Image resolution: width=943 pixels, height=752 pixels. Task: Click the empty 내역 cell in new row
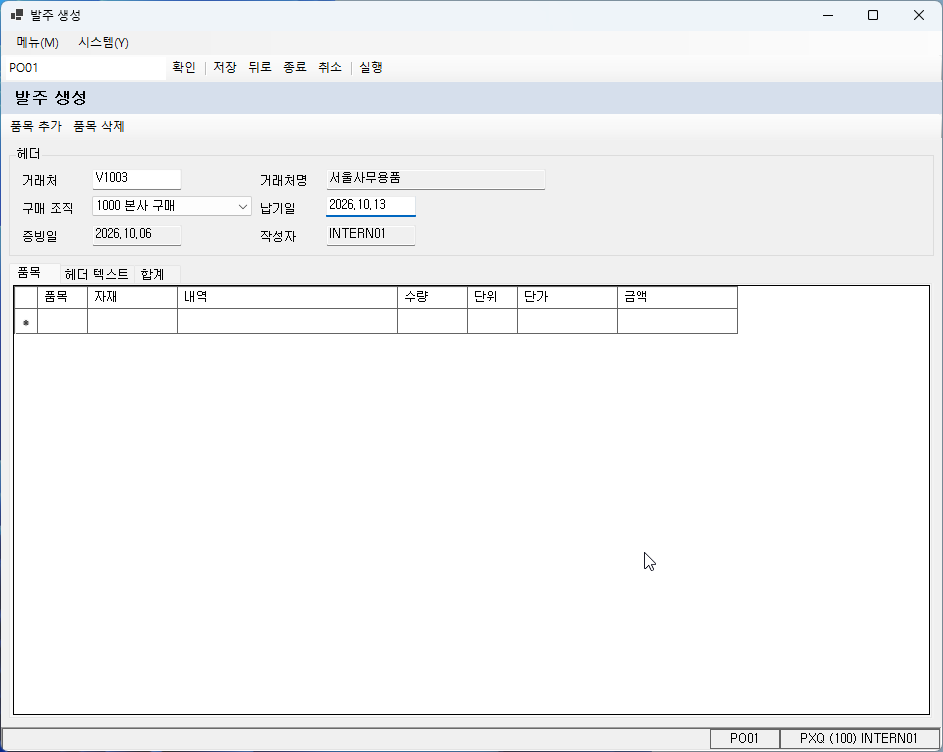pyautogui.click(x=287, y=321)
